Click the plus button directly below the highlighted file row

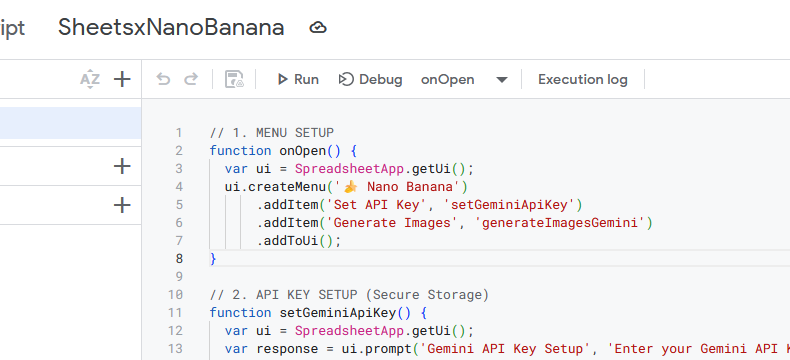pos(122,166)
